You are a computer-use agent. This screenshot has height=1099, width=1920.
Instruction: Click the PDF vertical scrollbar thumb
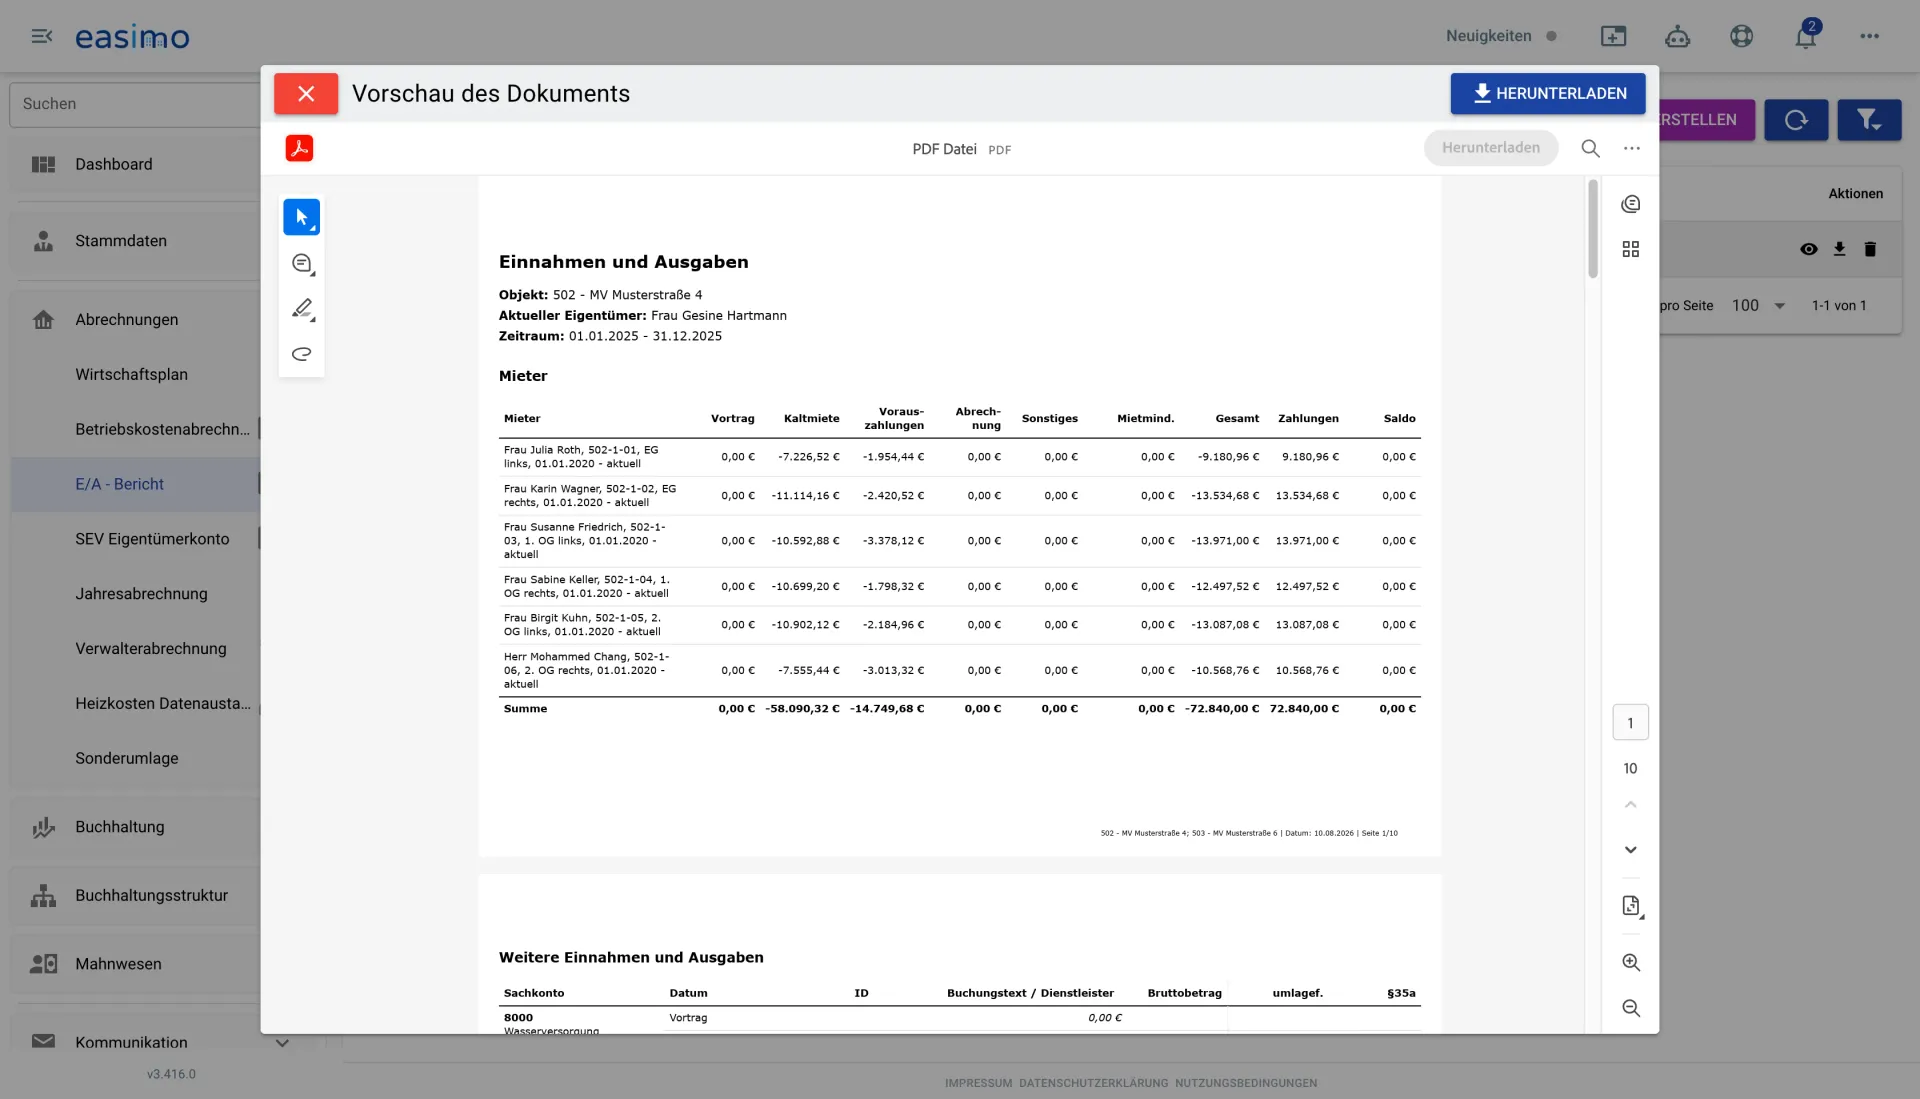(x=1593, y=229)
